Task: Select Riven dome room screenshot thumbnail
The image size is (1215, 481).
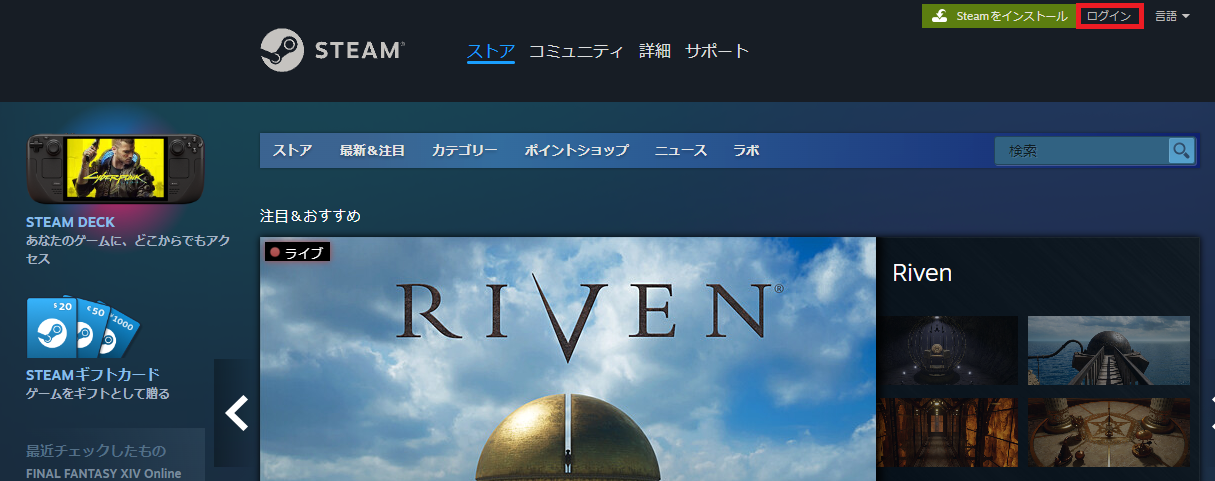Action: pos(948,352)
